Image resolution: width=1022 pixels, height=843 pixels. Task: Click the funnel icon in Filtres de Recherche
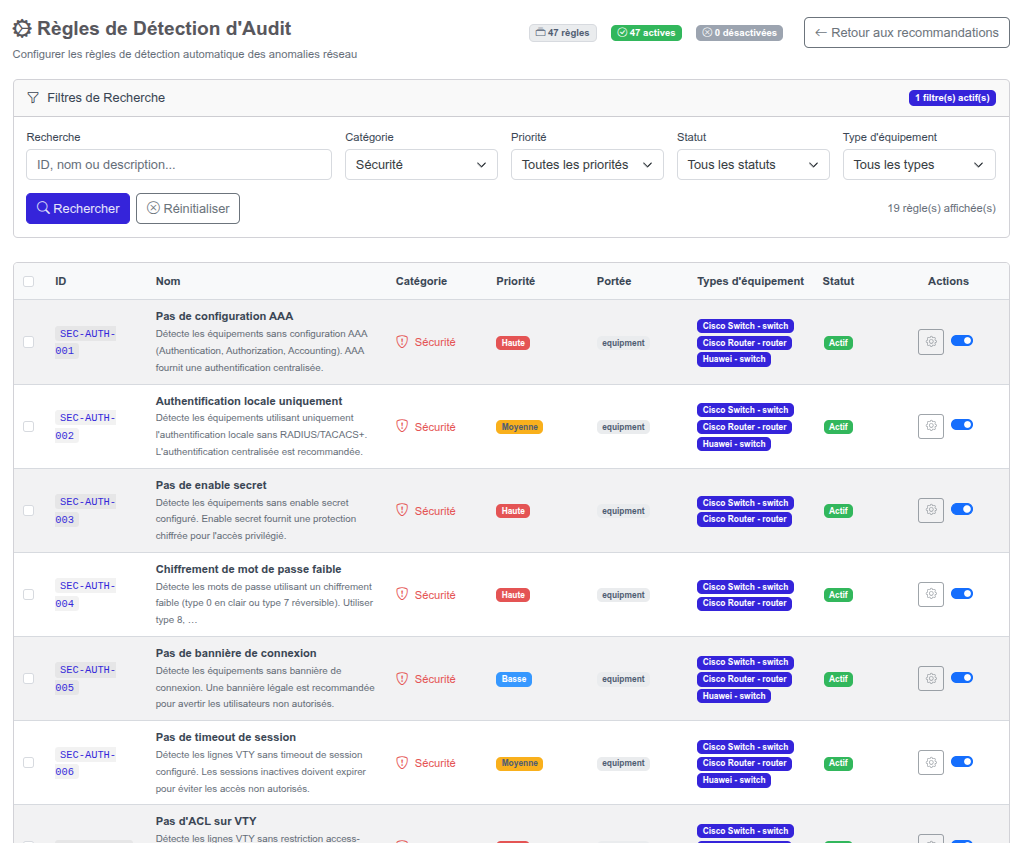click(36, 97)
